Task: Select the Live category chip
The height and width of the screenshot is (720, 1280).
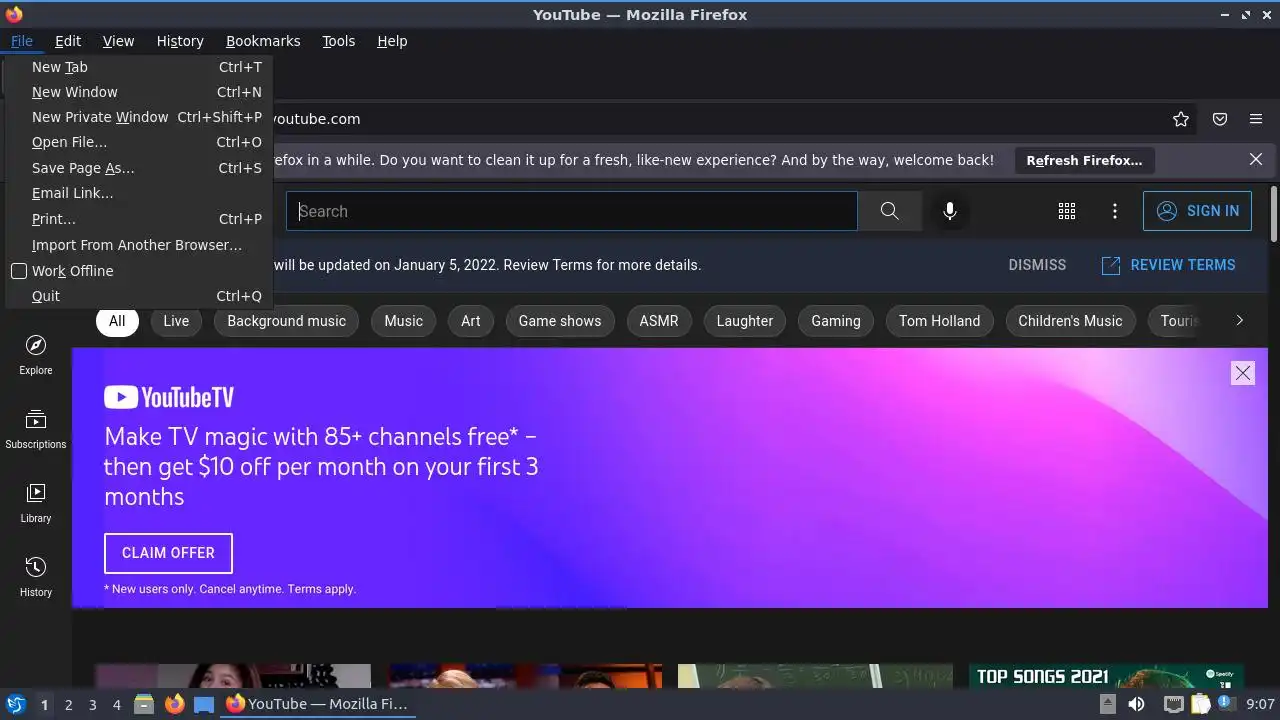Action: click(x=176, y=321)
